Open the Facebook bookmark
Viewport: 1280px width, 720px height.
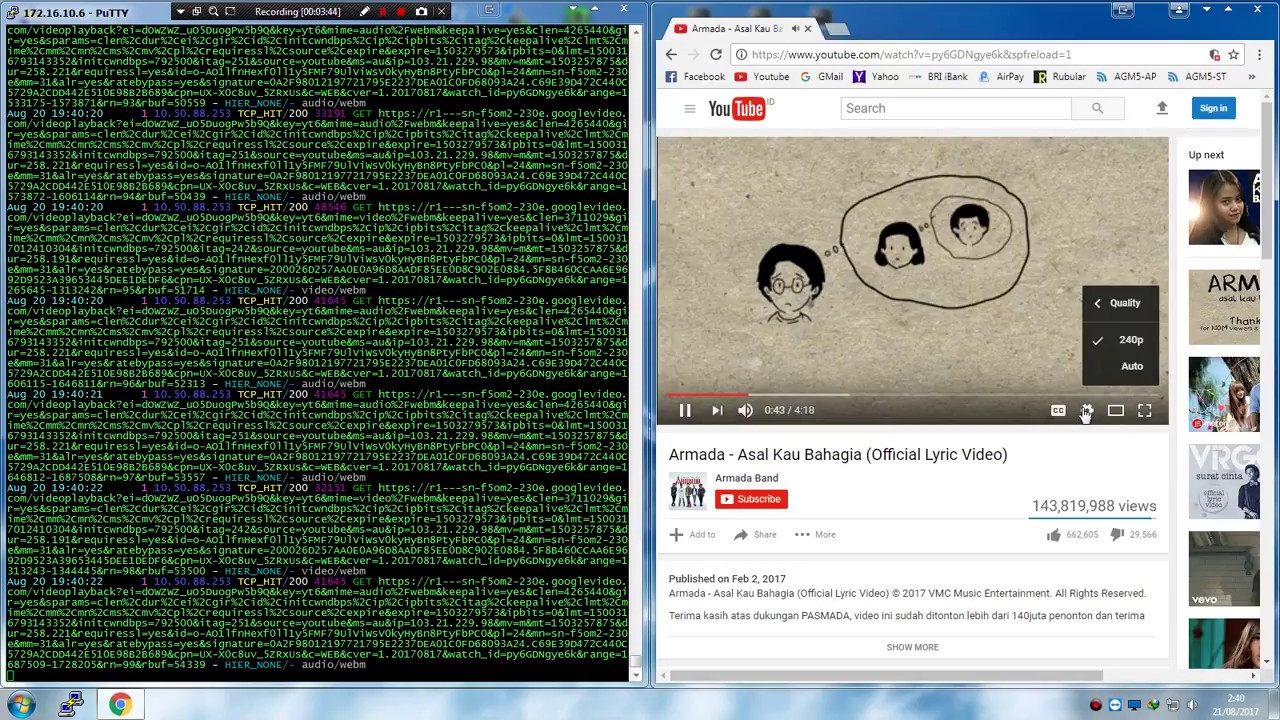(695, 77)
